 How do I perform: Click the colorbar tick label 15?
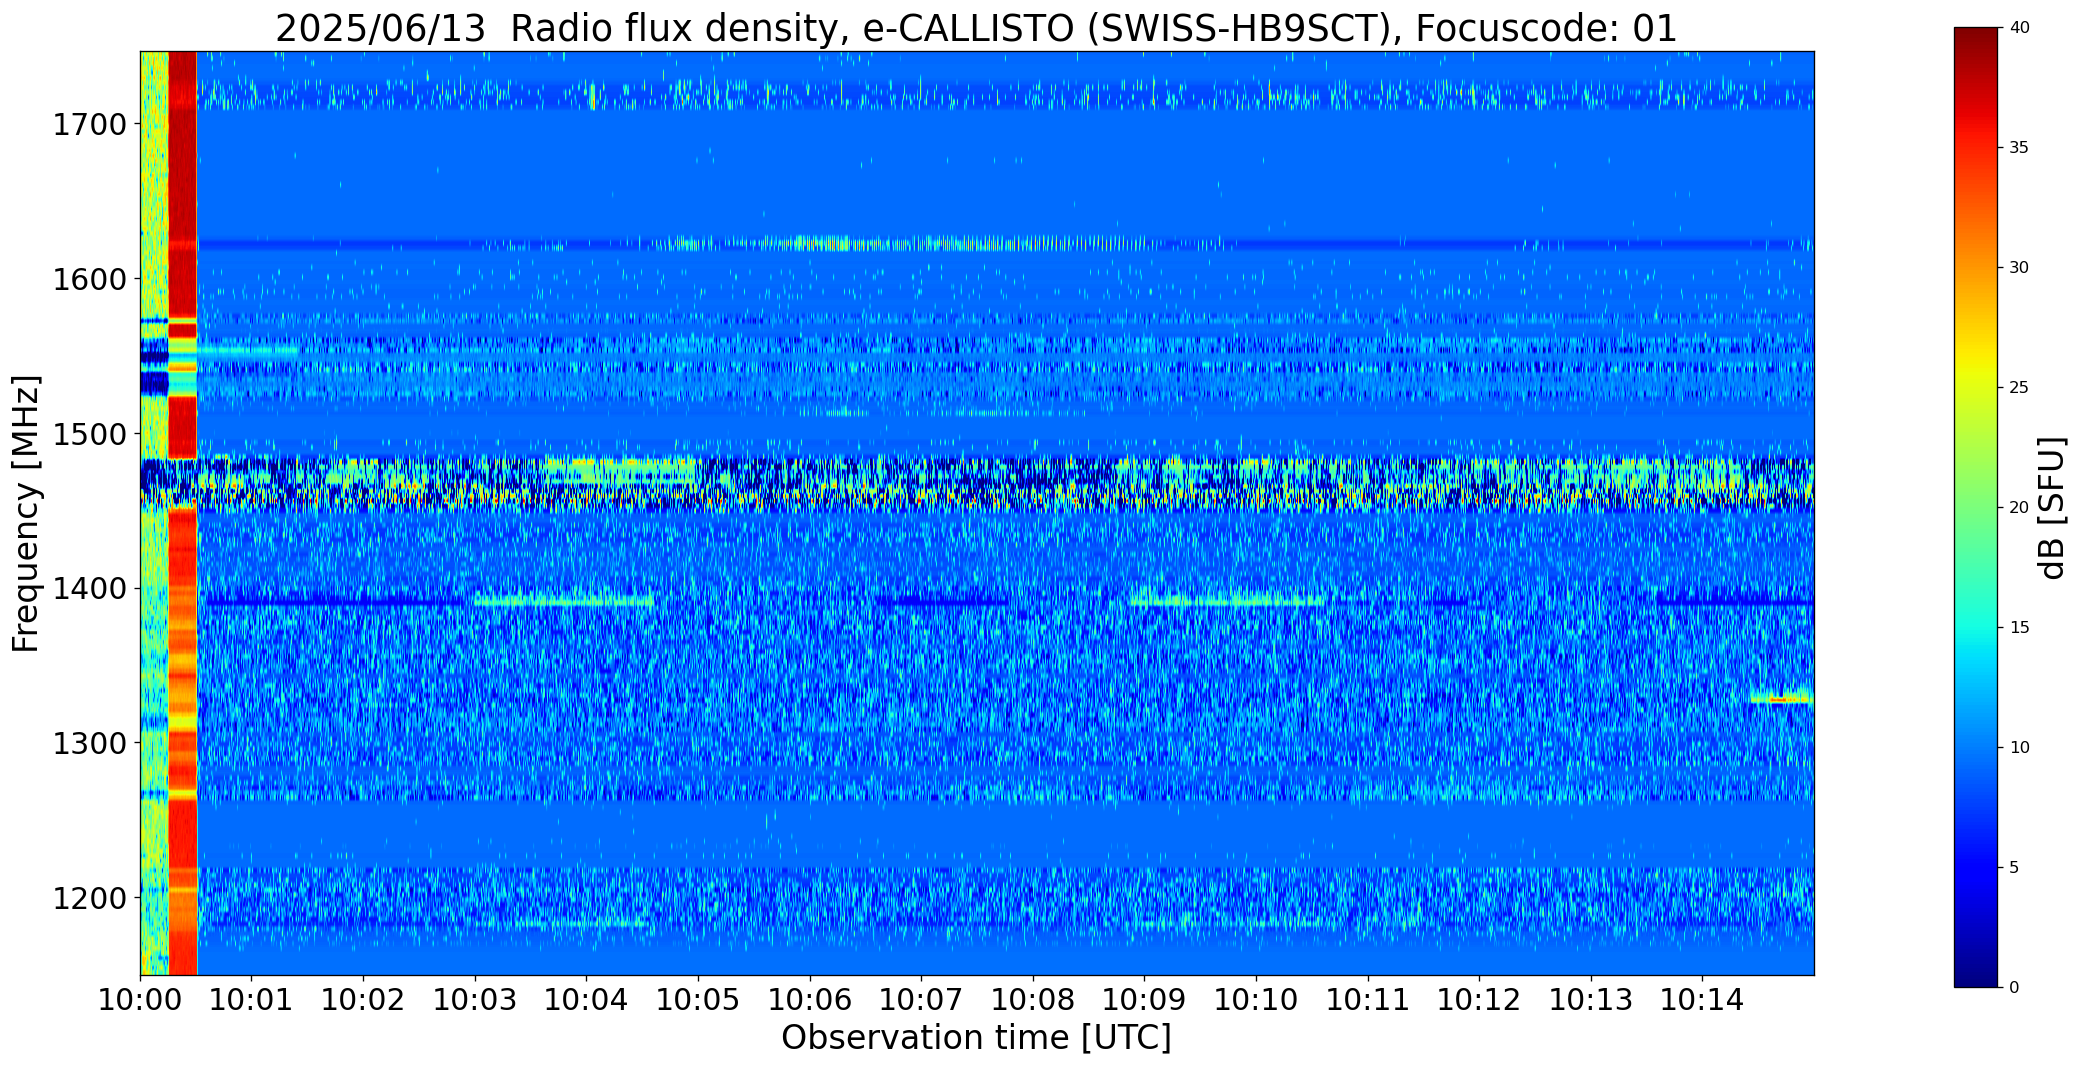tap(2019, 628)
